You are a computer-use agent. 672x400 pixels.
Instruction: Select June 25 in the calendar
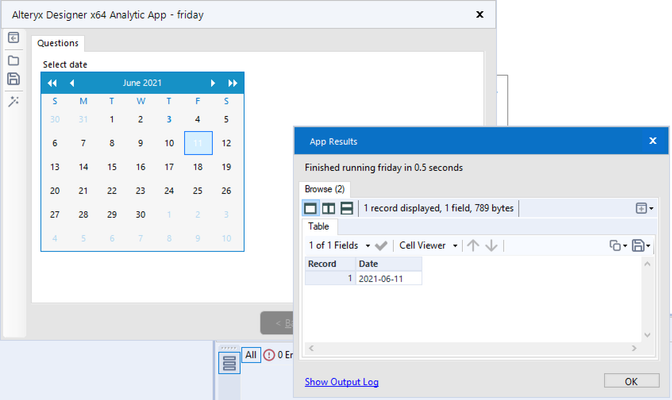[x=198, y=191]
